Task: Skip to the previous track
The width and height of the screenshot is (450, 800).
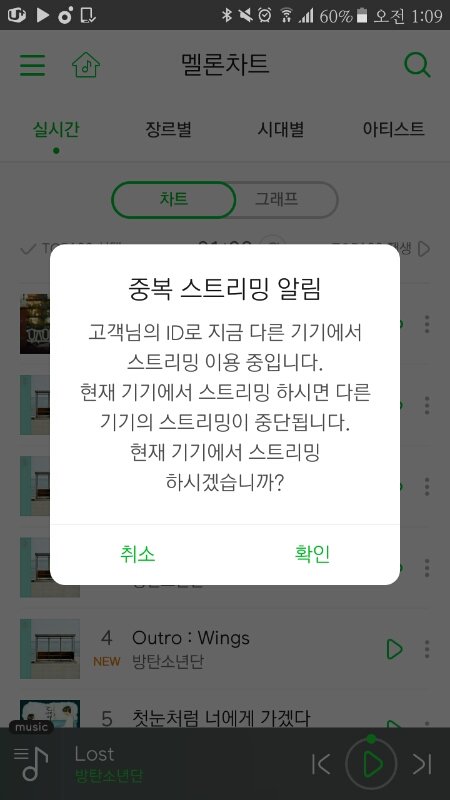Action: pyautogui.click(x=321, y=764)
